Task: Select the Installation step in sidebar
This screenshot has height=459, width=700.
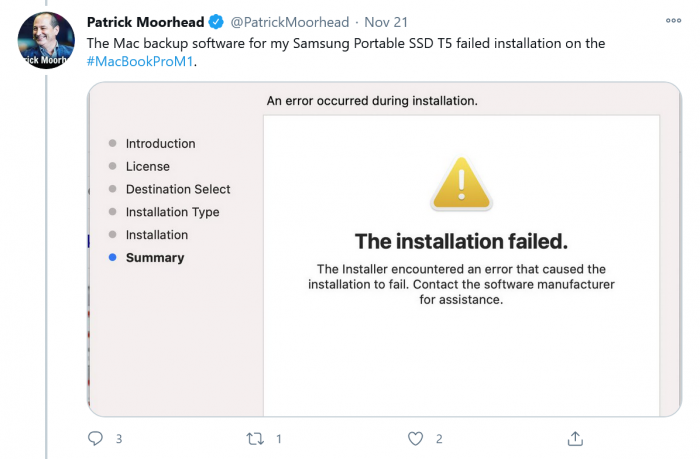Action: click(156, 235)
